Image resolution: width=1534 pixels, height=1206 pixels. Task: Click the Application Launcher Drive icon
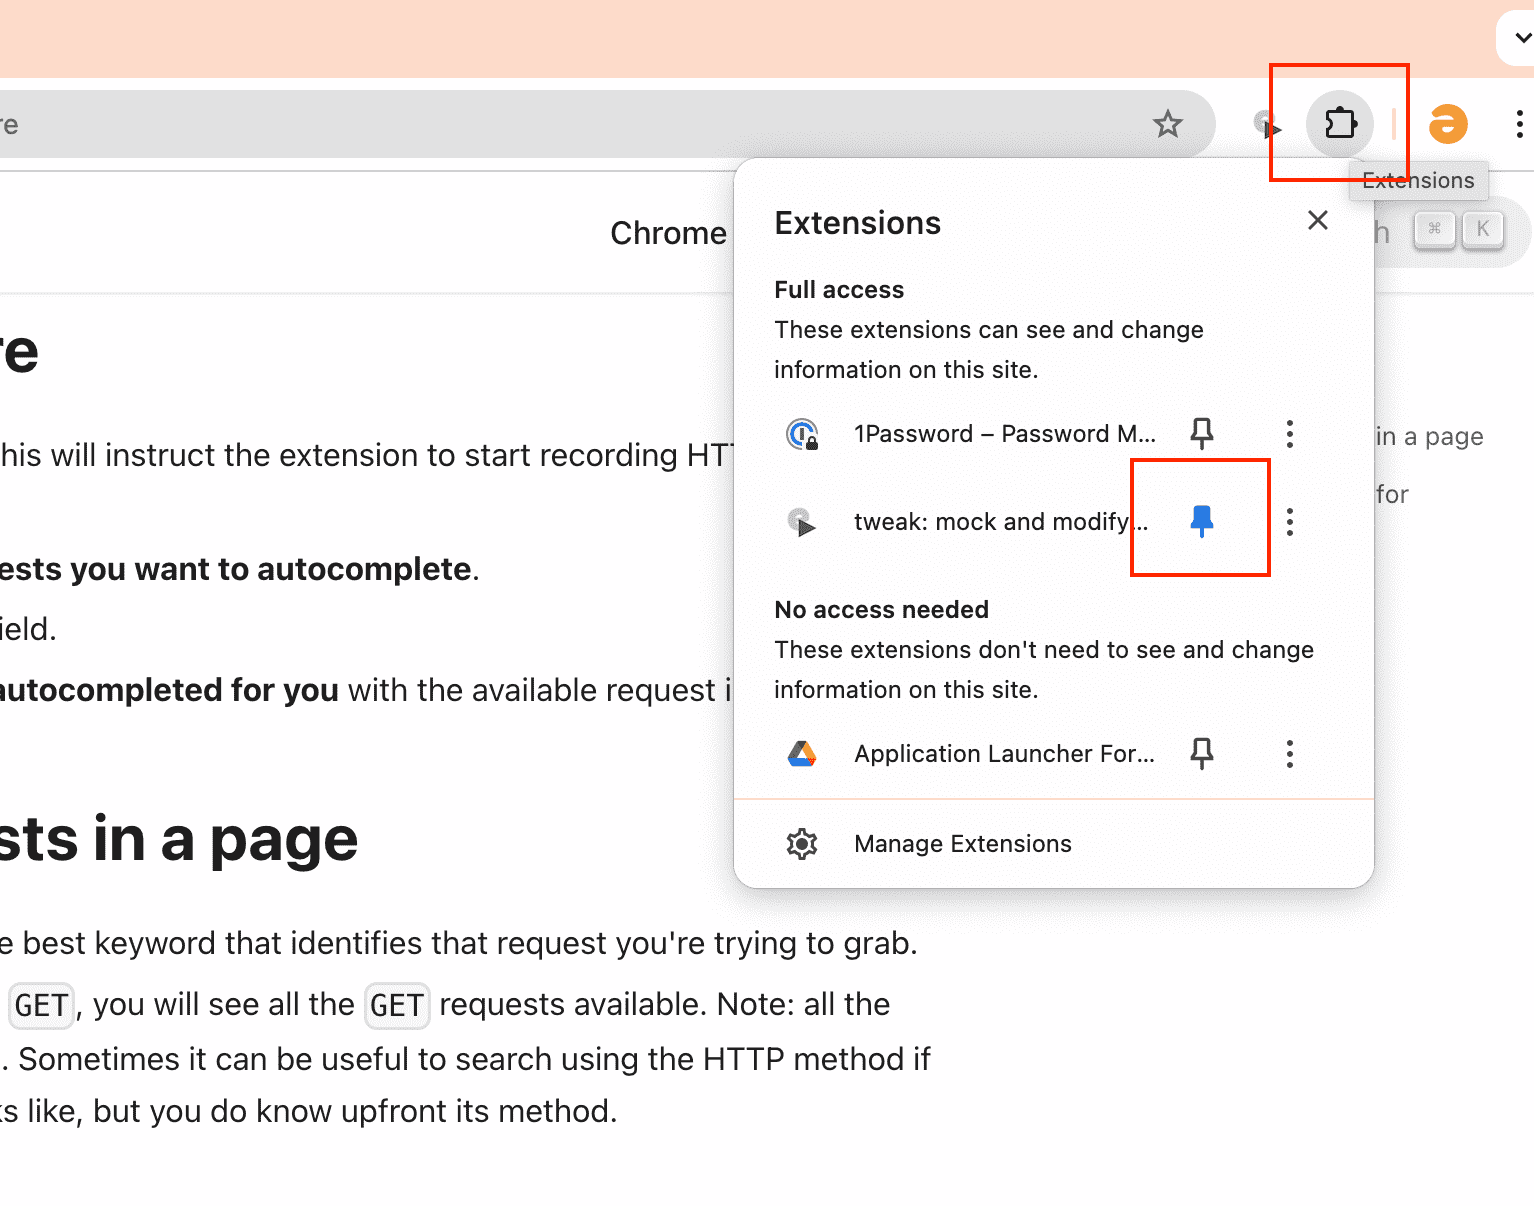tap(802, 754)
